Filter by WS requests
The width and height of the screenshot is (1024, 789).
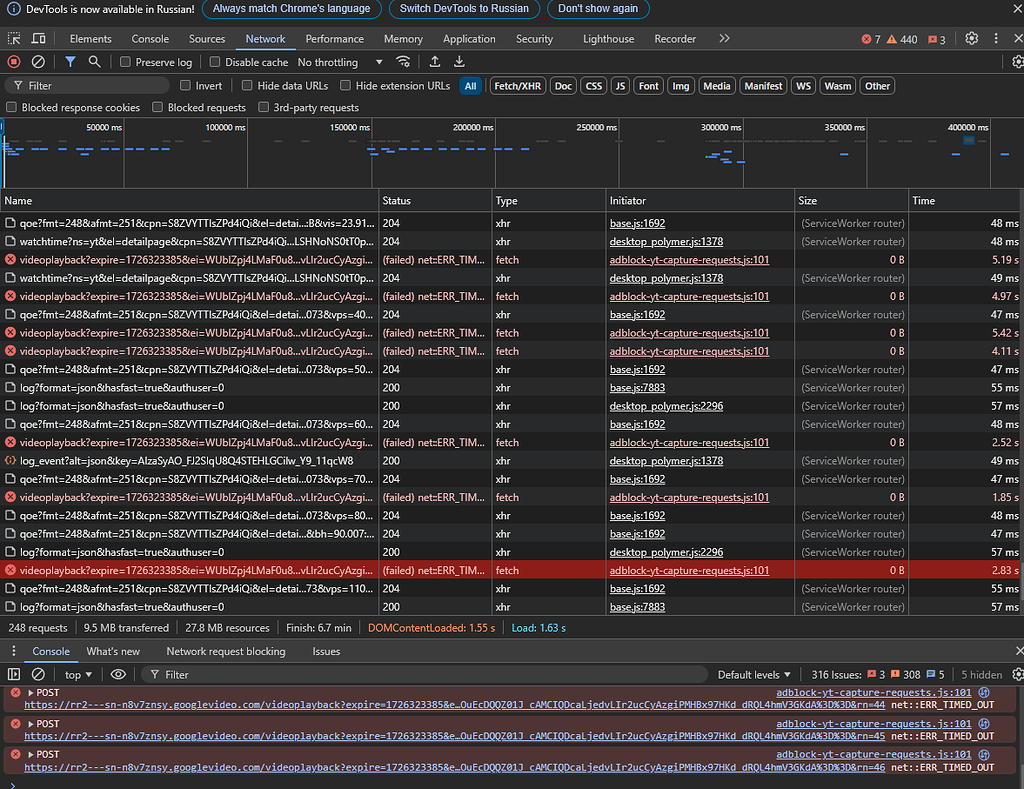pyautogui.click(x=803, y=86)
